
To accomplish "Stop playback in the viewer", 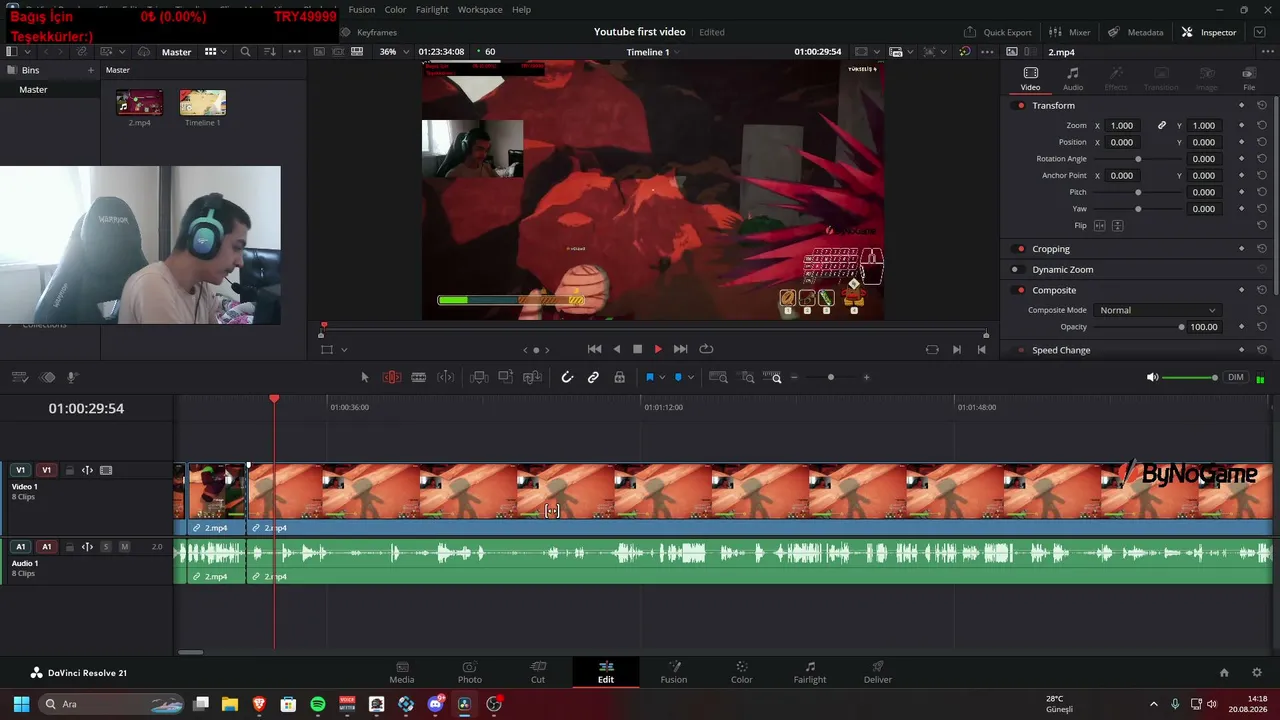I will 637,349.
